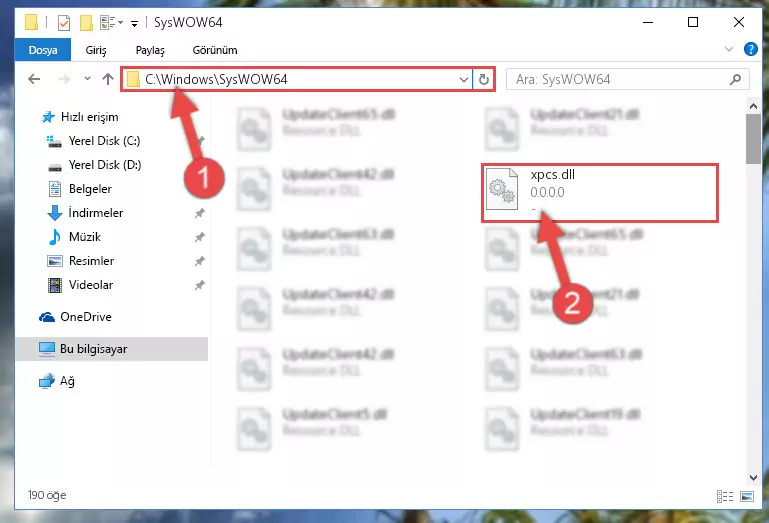This screenshot has height=523, width=769.
Task: Click the New folder quick access icon
Action: [86, 23]
